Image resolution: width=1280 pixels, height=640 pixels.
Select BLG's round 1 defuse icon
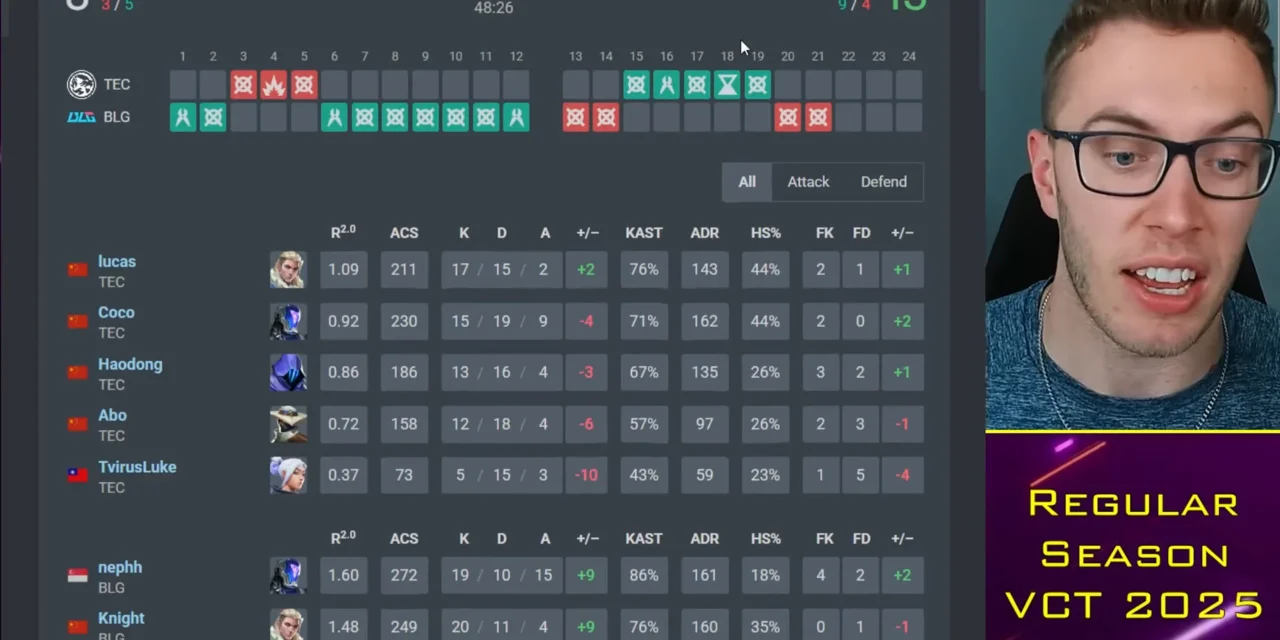(182, 118)
